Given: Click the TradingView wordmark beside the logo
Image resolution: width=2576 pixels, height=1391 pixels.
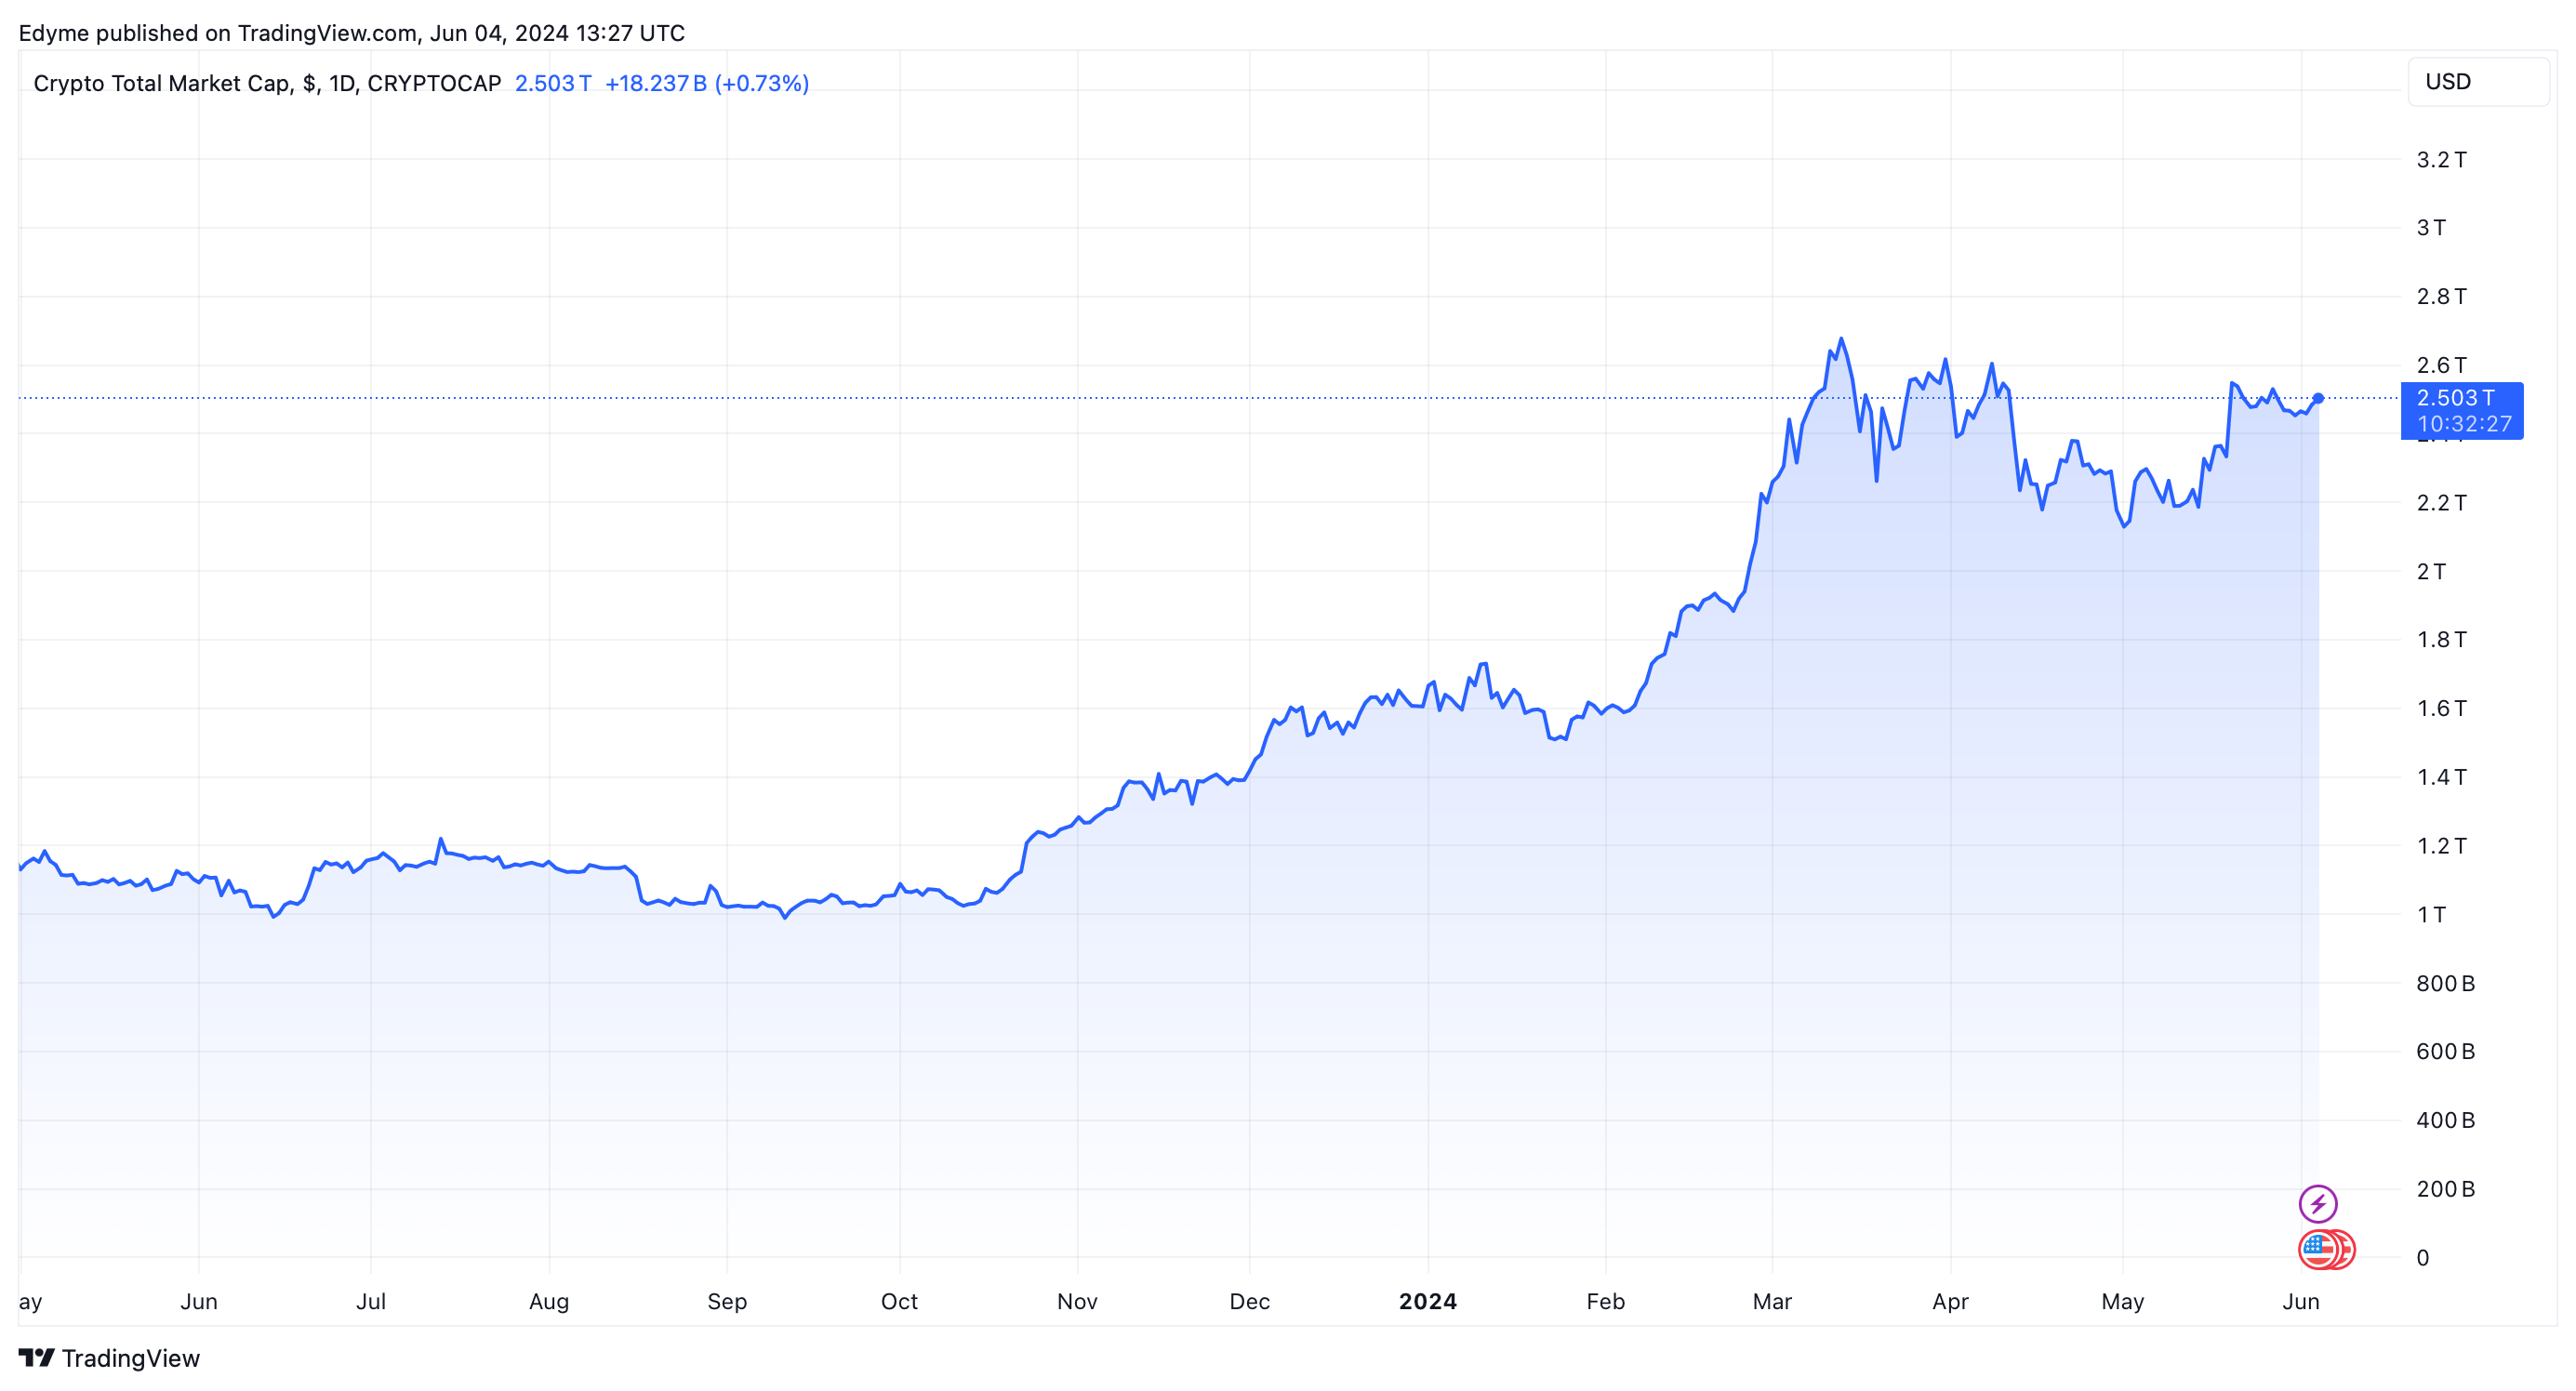Looking at the screenshot, I should point(131,1358).
